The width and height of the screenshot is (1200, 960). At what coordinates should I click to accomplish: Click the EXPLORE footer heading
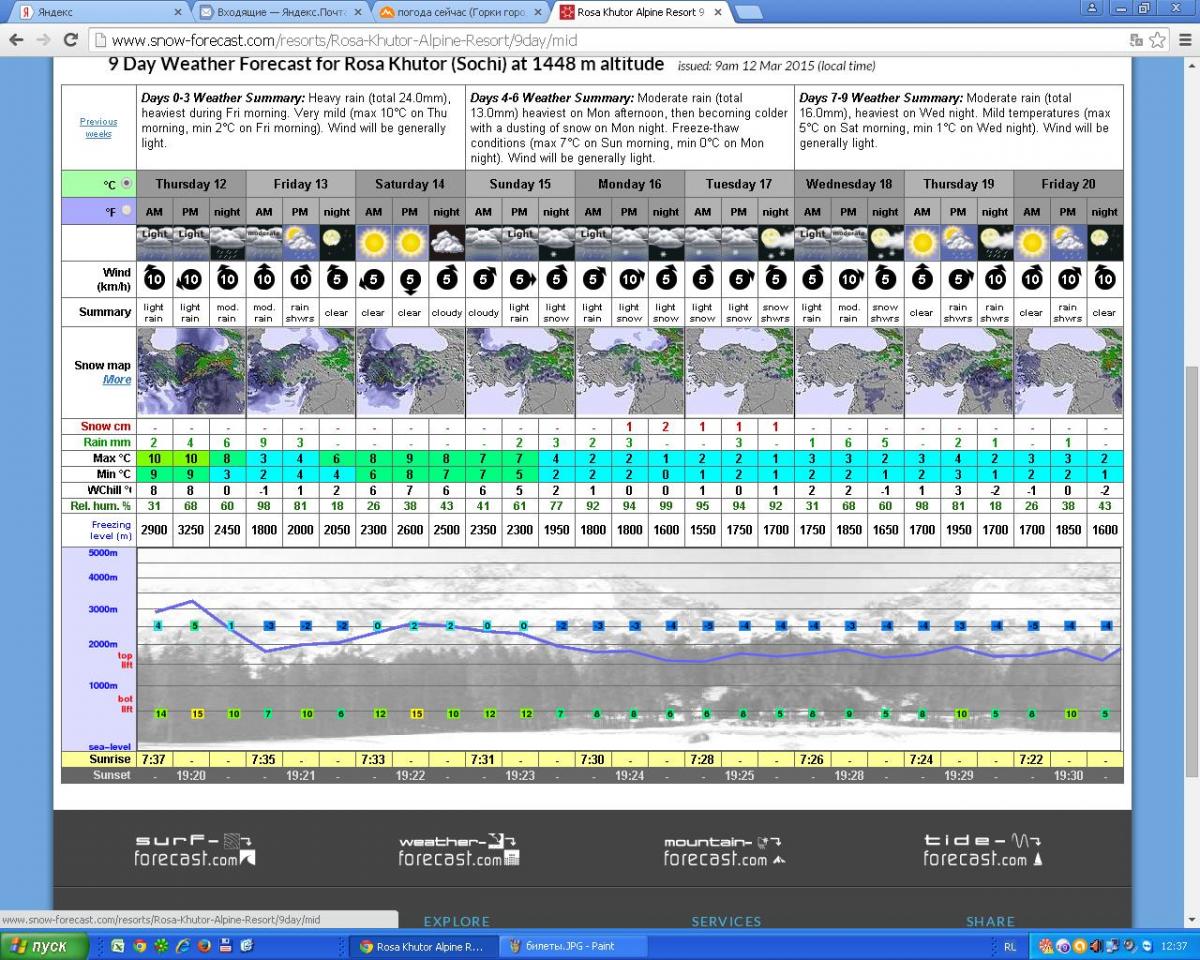[x=457, y=921]
